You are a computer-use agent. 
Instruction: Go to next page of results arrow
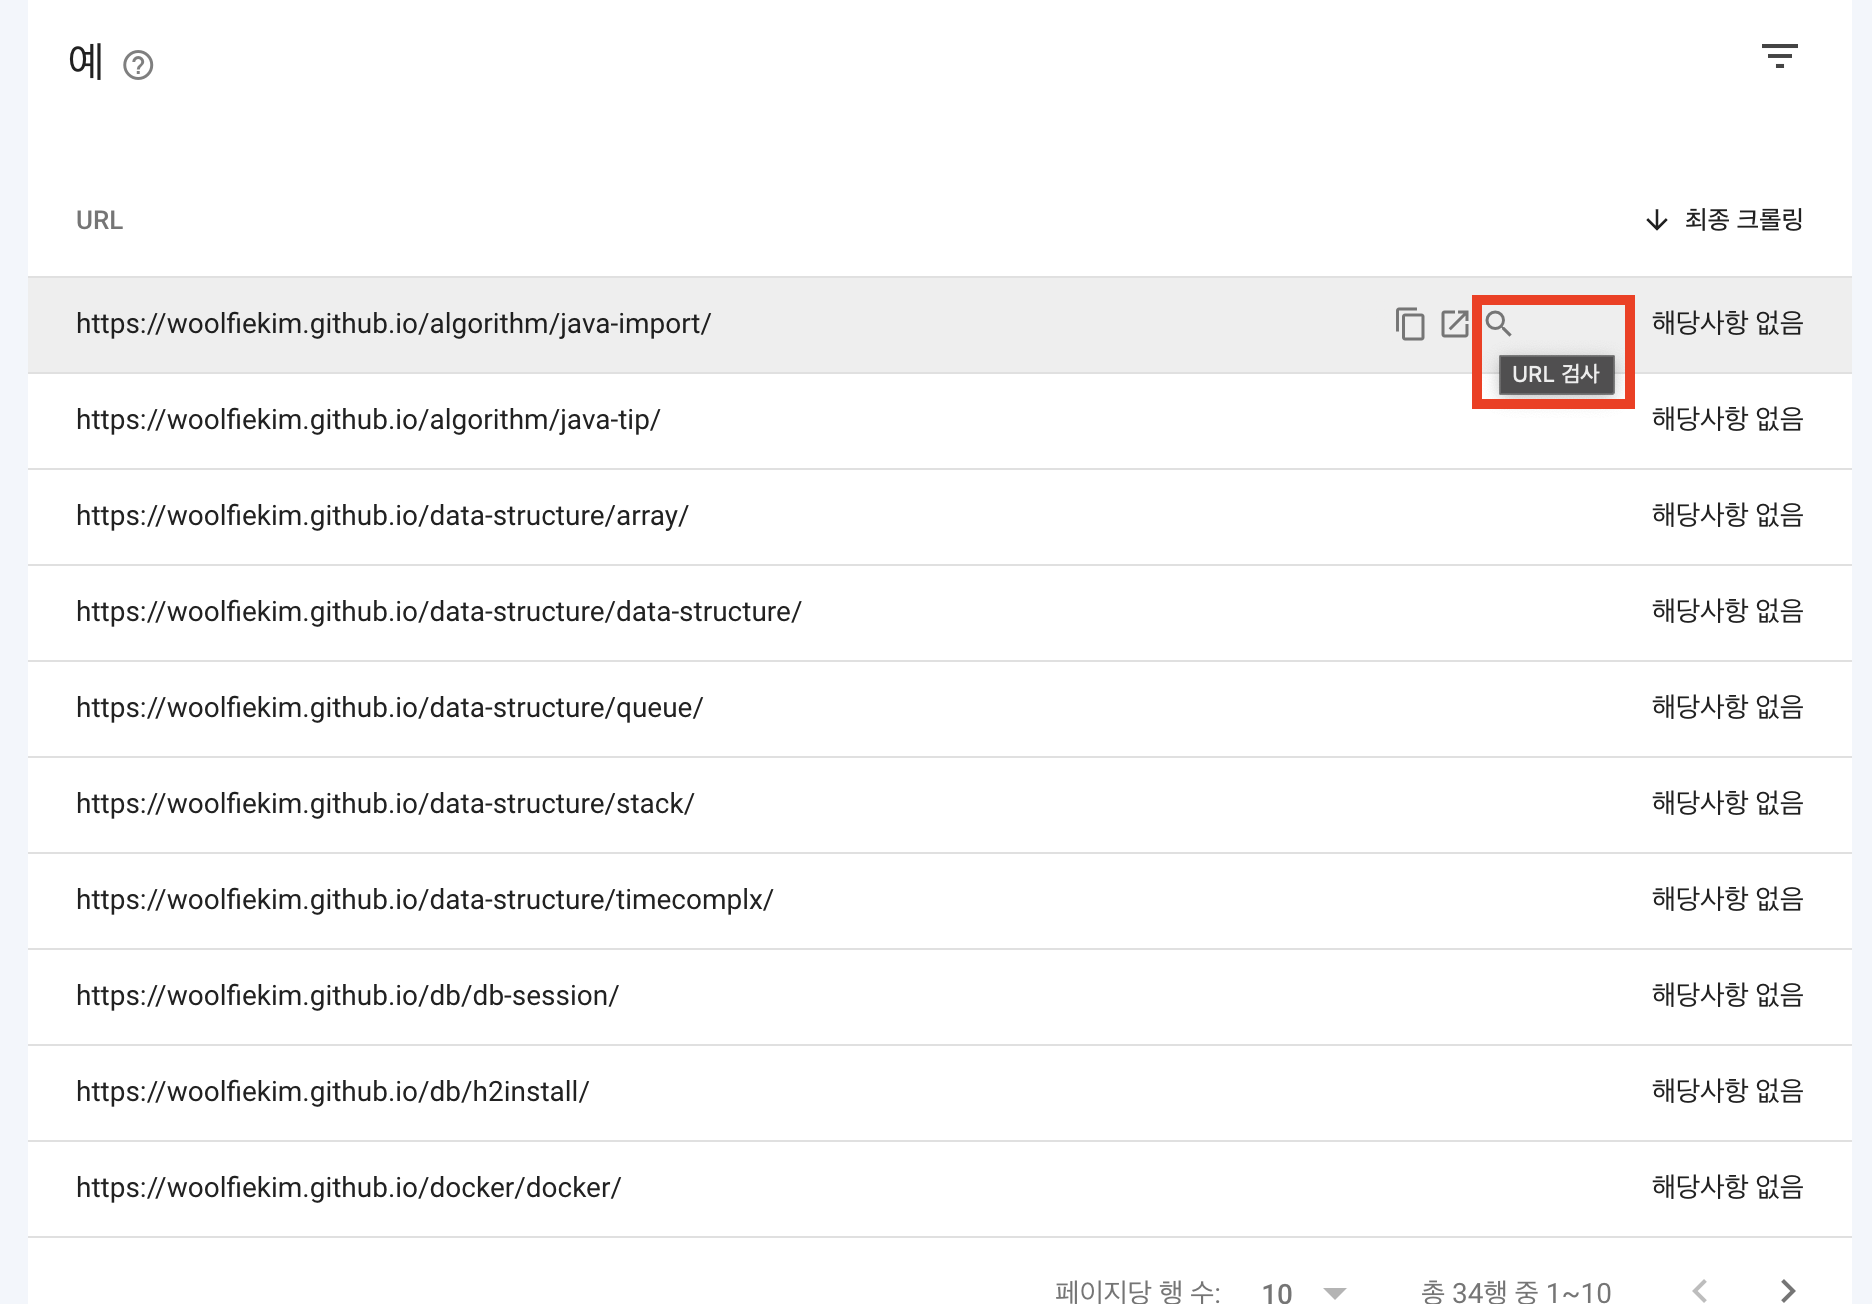pos(1788,1290)
